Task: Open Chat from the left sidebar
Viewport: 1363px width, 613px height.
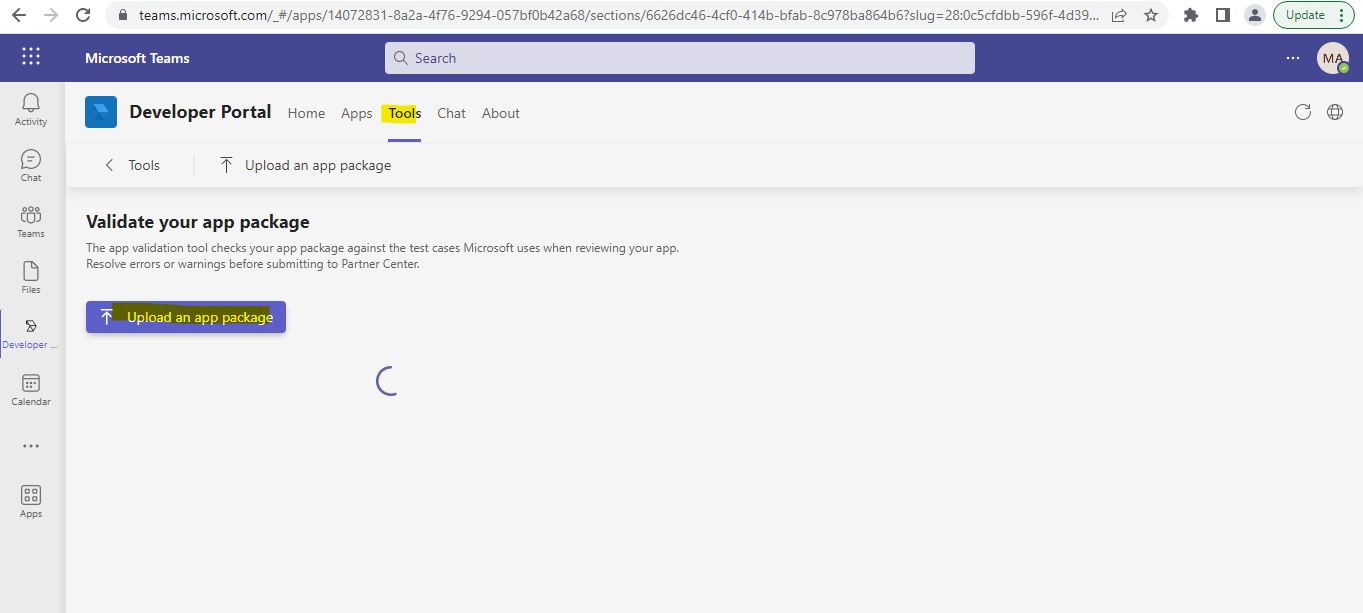Action: click(x=30, y=163)
